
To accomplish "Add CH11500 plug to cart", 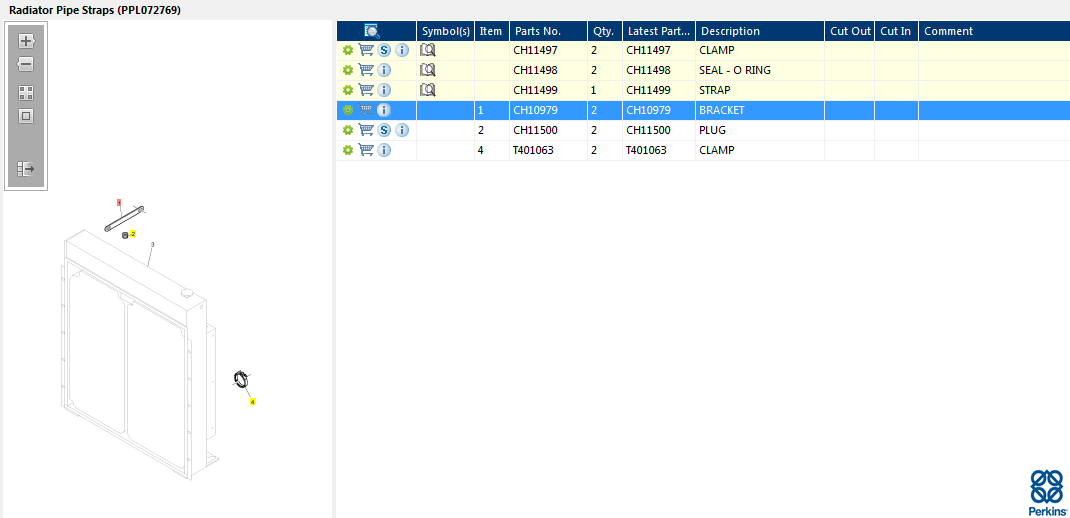I will [366, 129].
